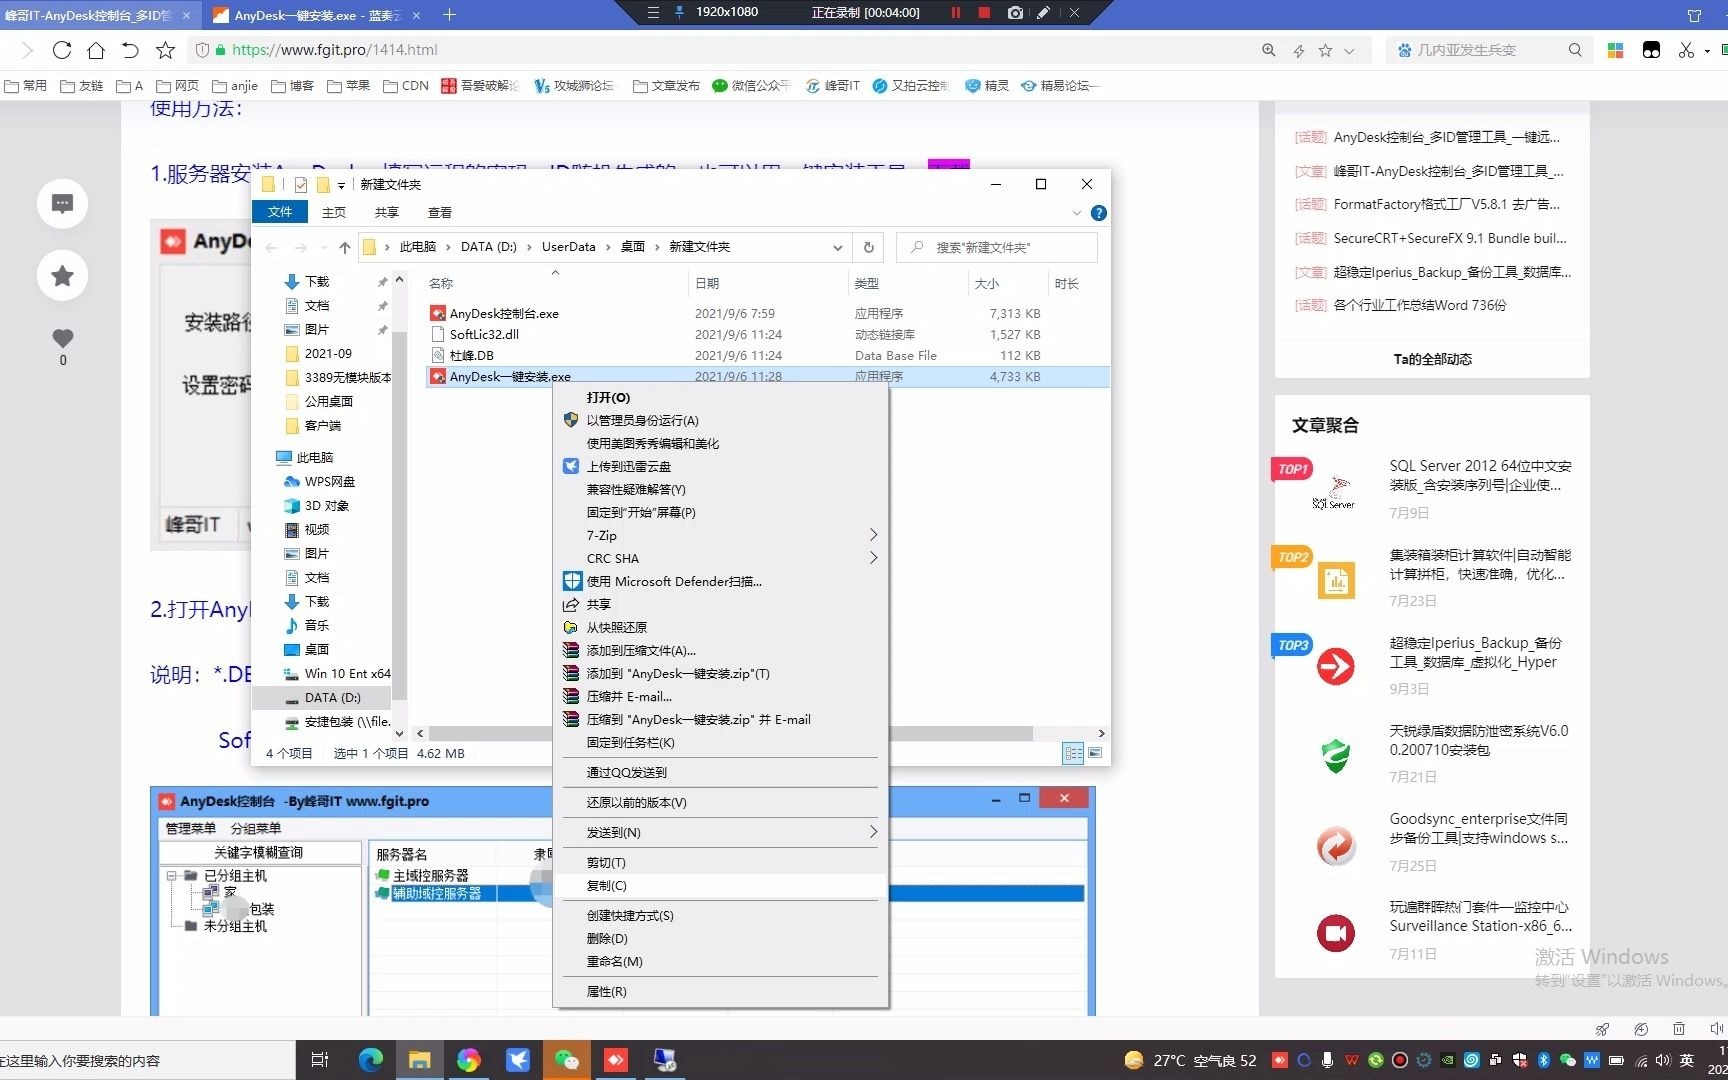Click Task View taskbar button
This screenshot has height=1080, width=1728.
pos(320,1060)
